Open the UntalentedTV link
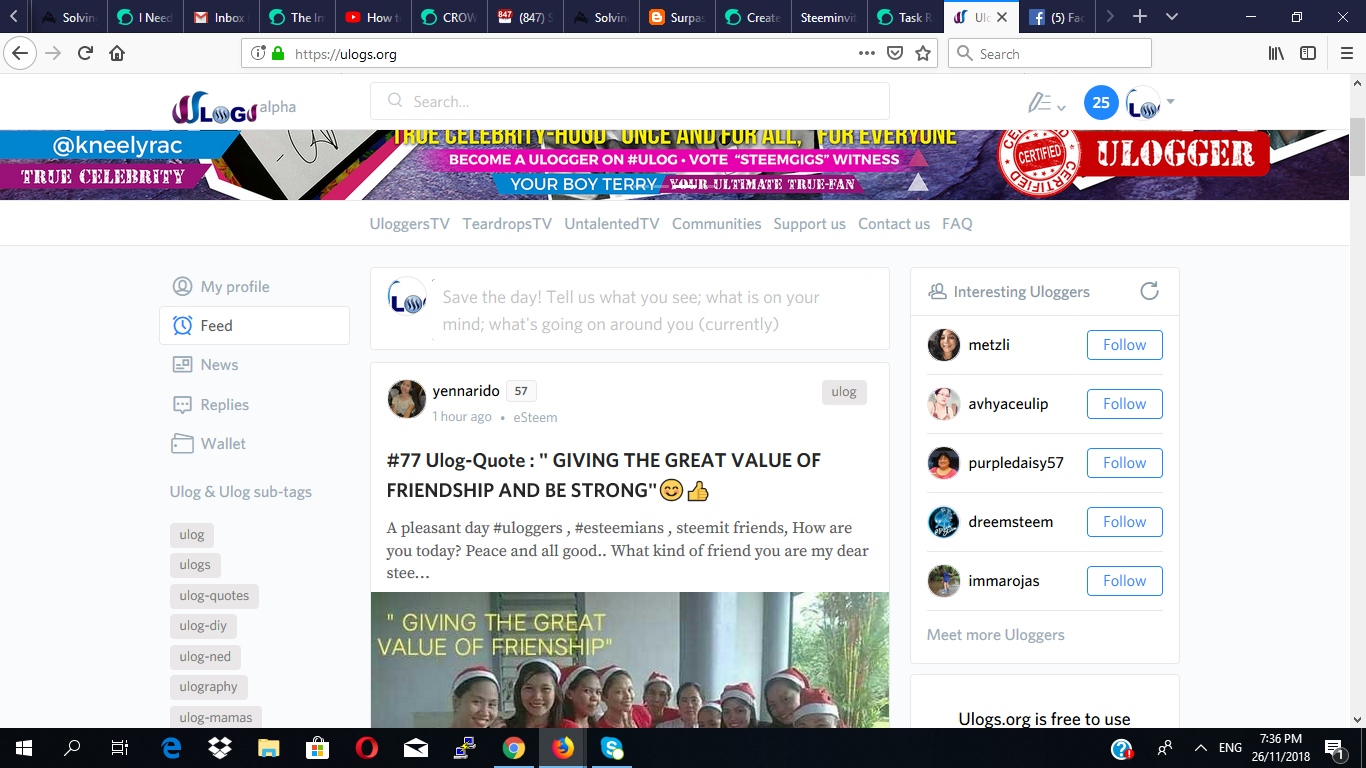 click(612, 224)
